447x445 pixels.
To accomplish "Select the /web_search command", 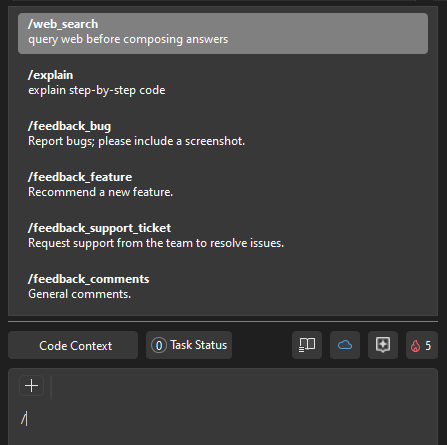I will (x=223, y=33).
